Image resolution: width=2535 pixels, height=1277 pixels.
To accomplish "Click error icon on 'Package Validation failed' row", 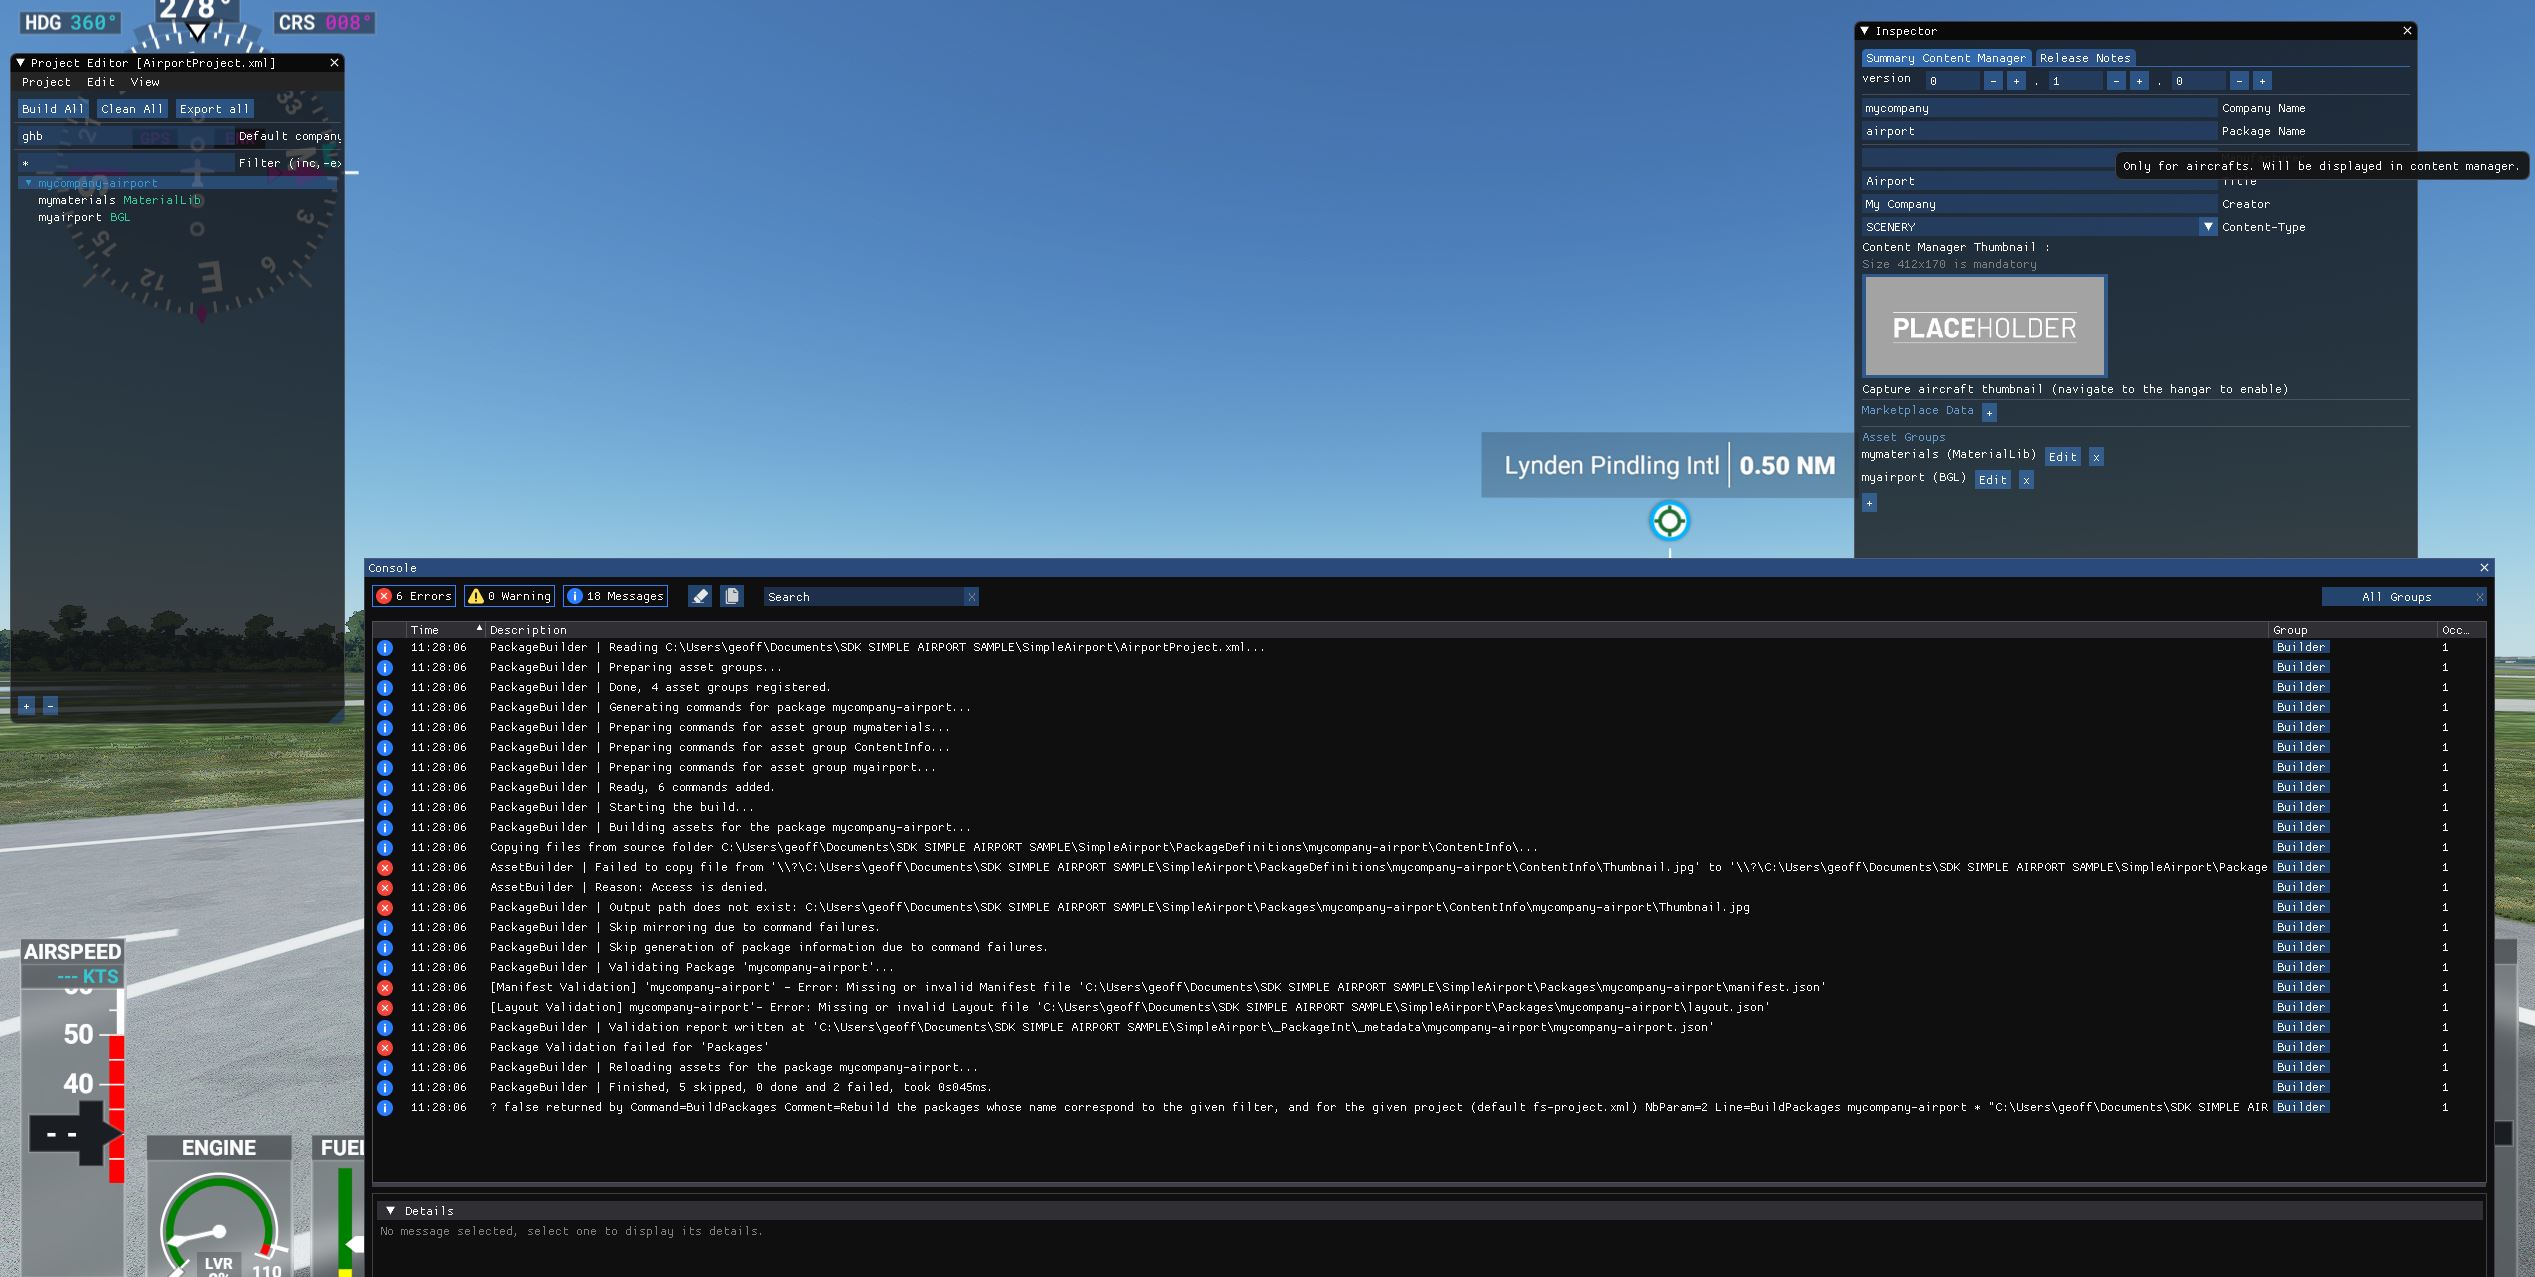I will pyautogui.click(x=385, y=1047).
